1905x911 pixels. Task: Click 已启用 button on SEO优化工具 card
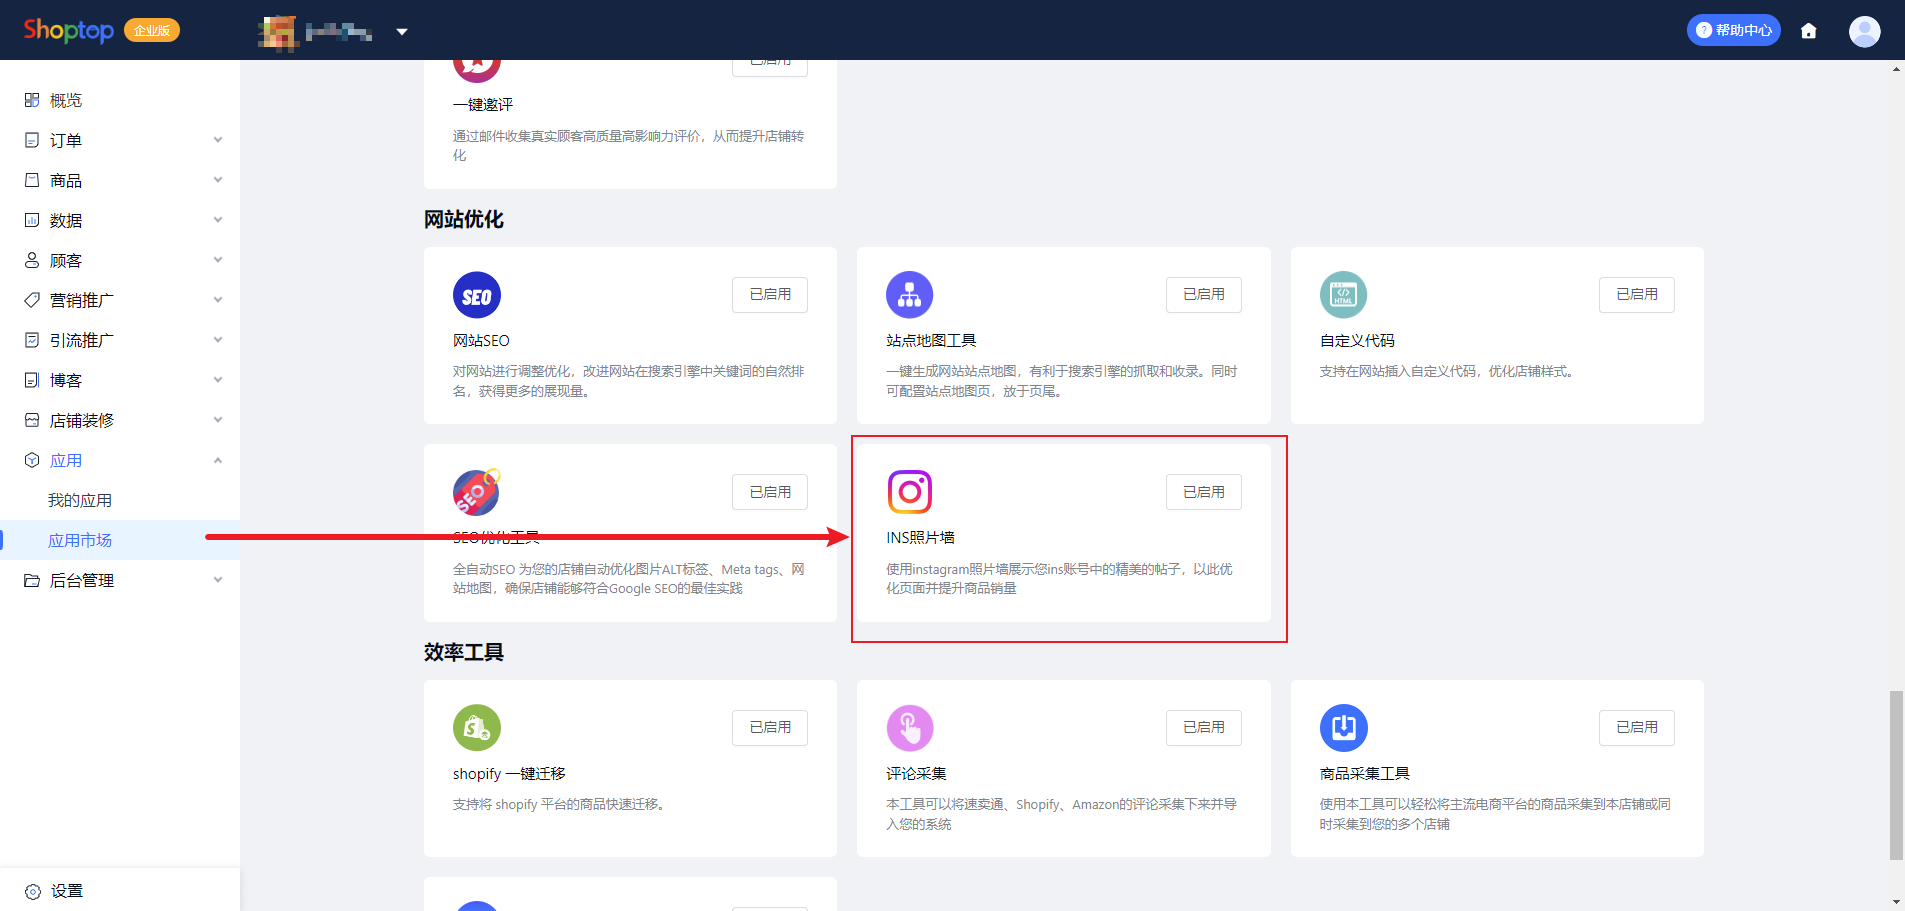(x=770, y=492)
